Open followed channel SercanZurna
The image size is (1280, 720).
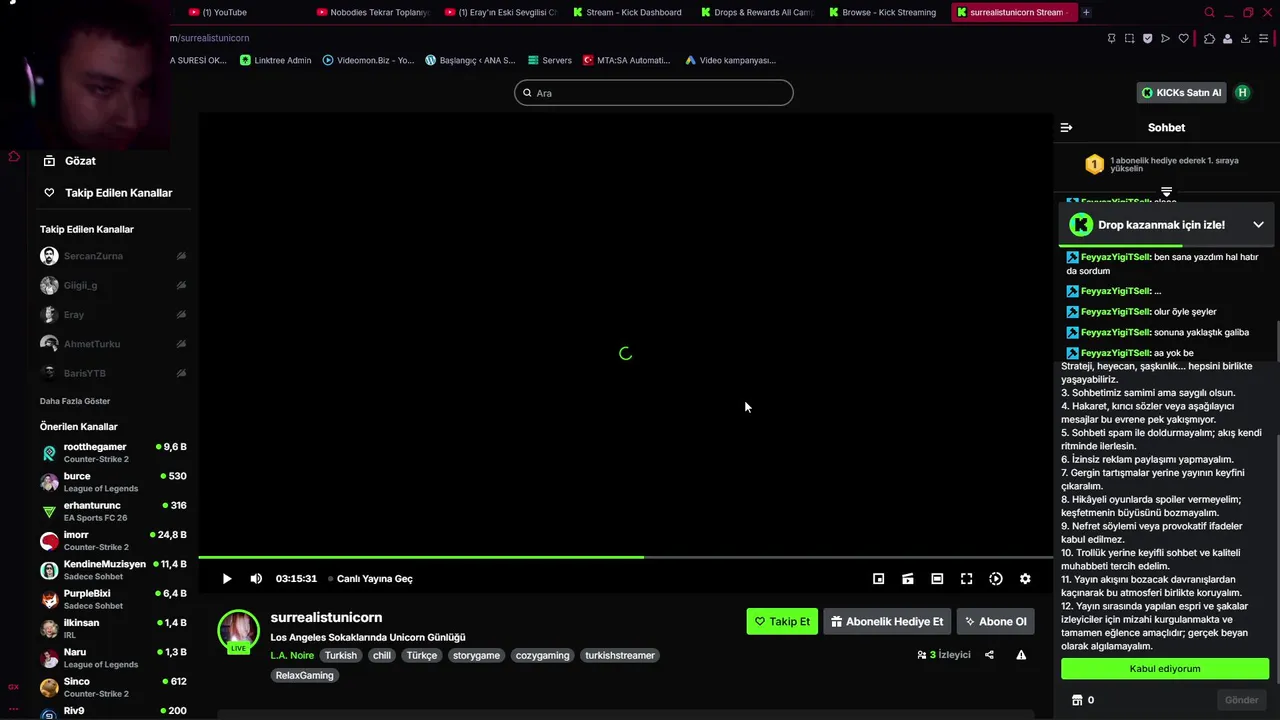(x=113, y=256)
